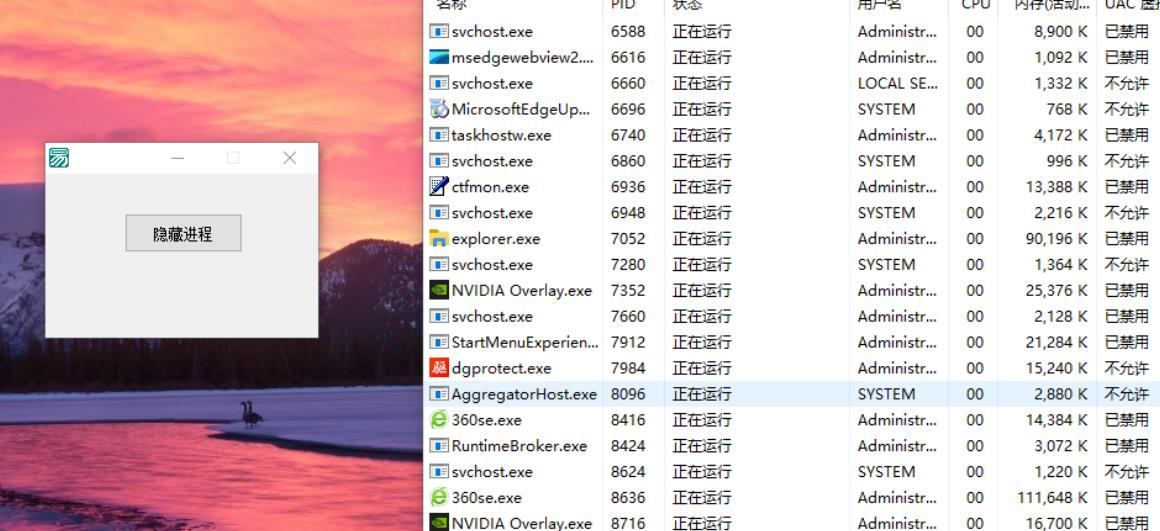Image resolution: width=1160 pixels, height=531 pixels.
Task: Click the memory value 13,388 K
Action: click(1056, 187)
